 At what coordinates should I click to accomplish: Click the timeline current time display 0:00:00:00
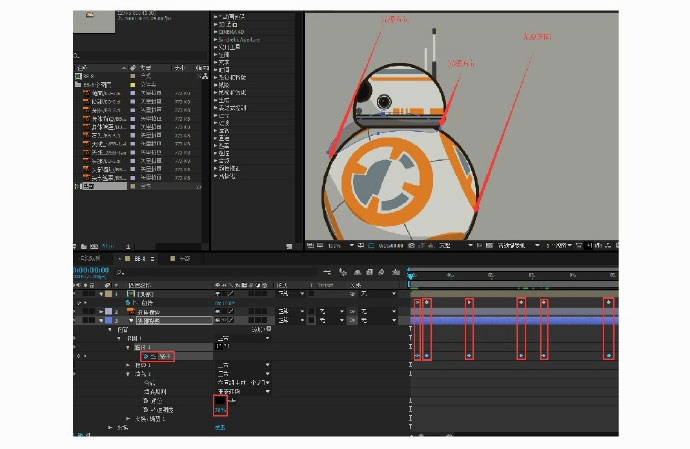[91, 270]
